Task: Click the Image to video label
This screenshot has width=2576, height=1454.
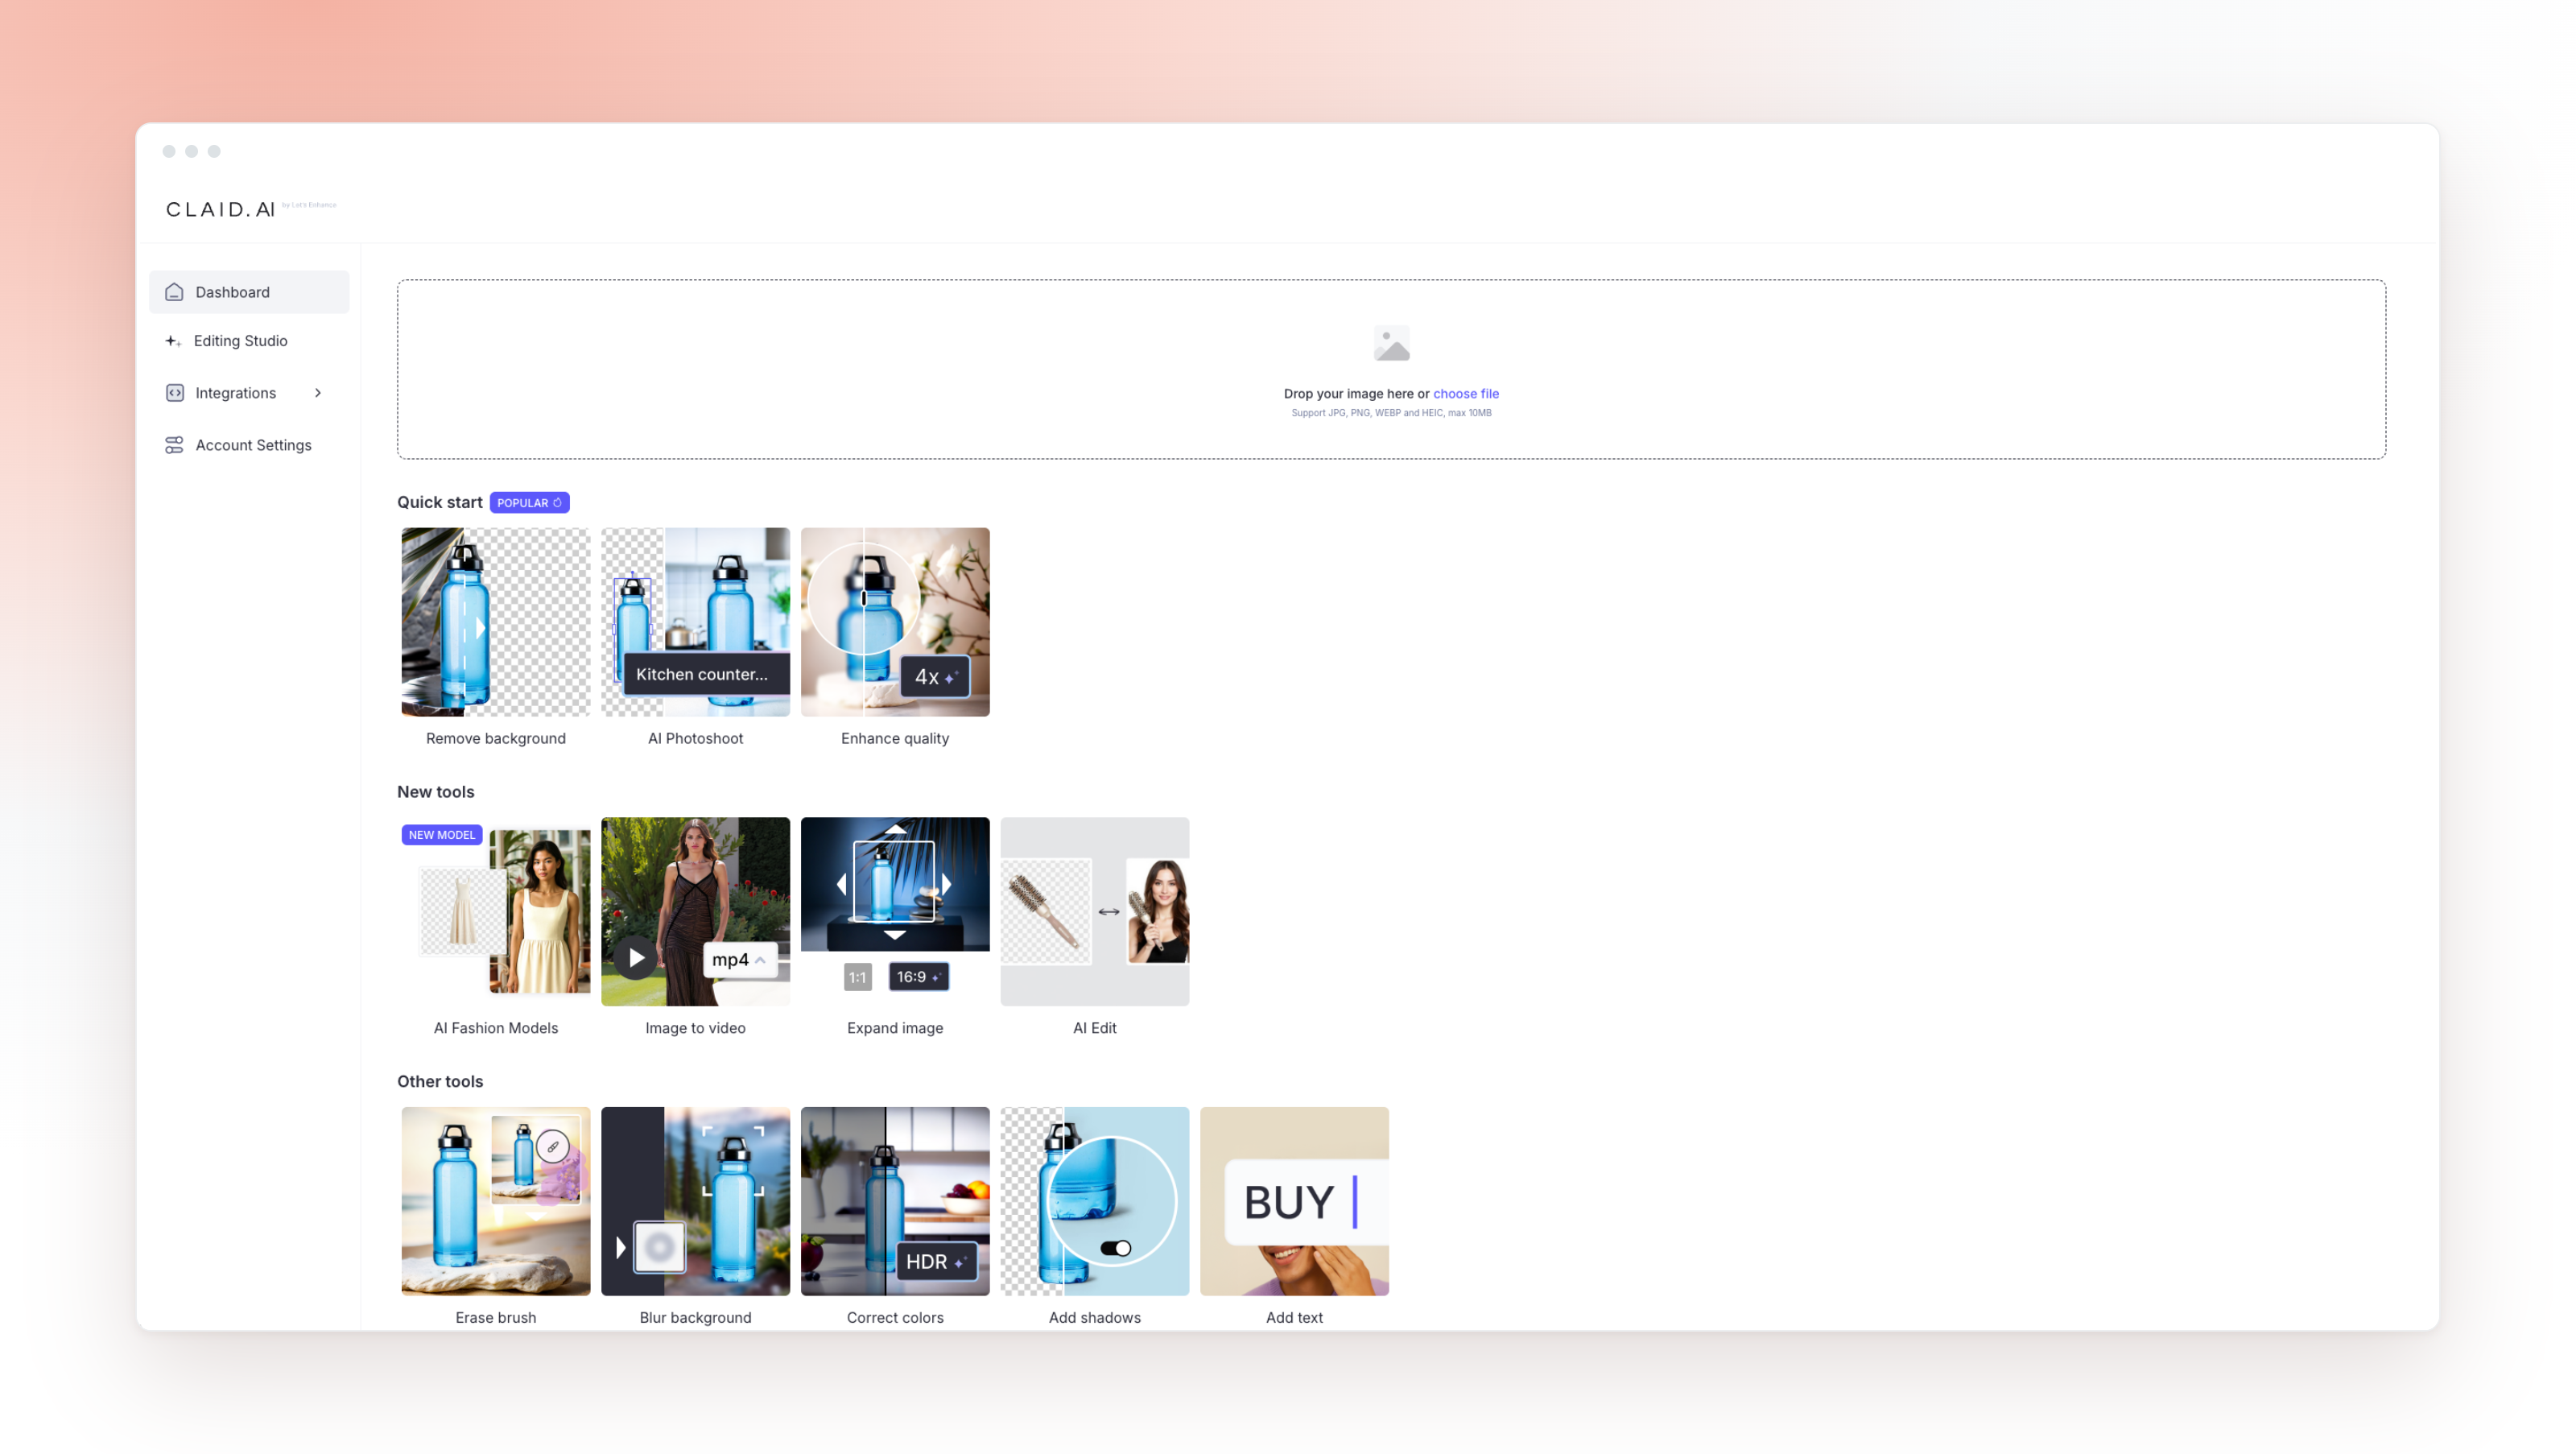Action: tap(695, 1027)
